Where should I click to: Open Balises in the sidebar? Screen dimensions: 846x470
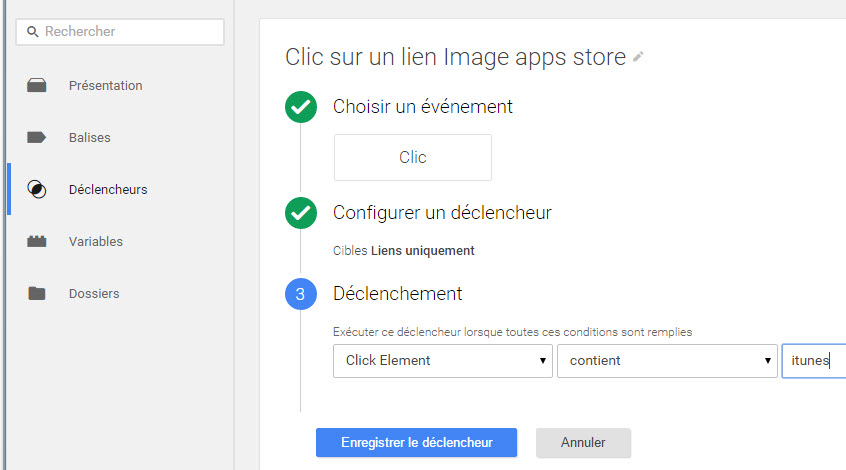click(90, 138)
